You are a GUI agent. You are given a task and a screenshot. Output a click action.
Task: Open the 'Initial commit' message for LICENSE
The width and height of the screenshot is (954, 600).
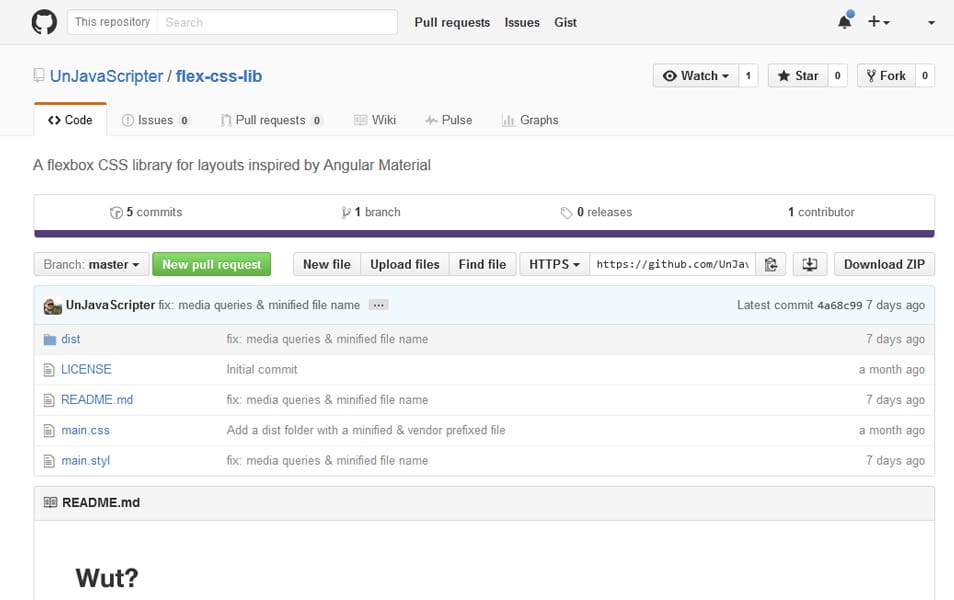click(262, 369)
